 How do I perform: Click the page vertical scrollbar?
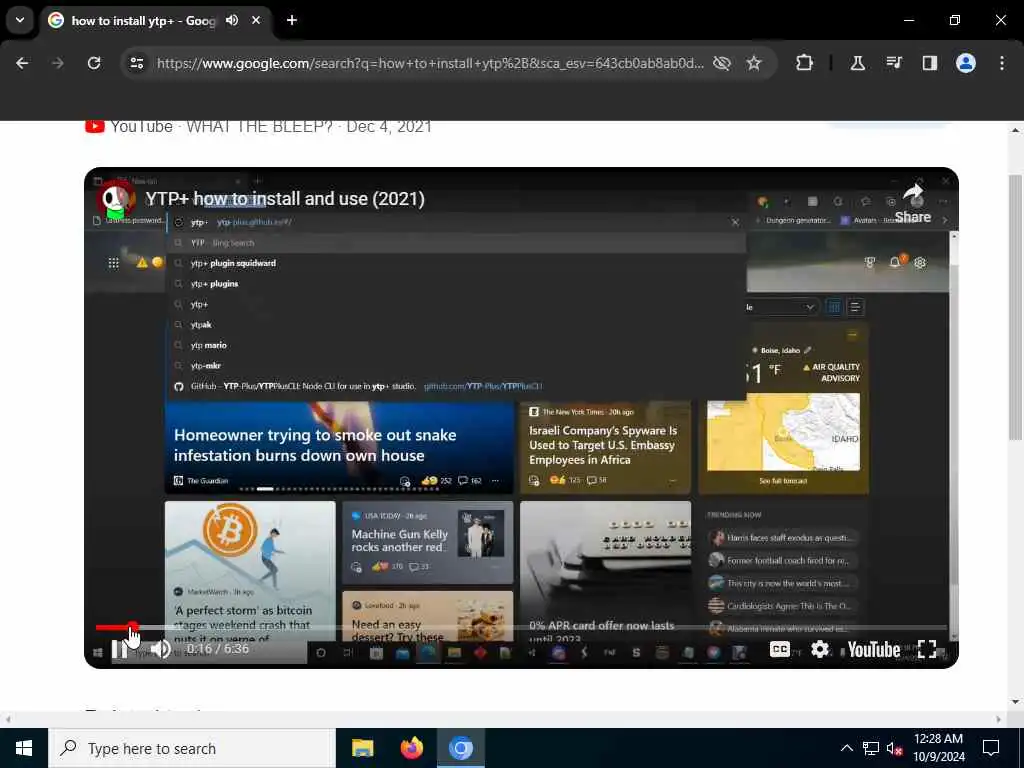(1015, 307)
